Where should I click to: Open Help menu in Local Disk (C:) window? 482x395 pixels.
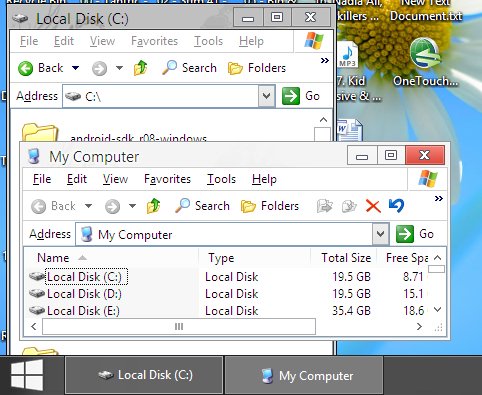(251, 41)
